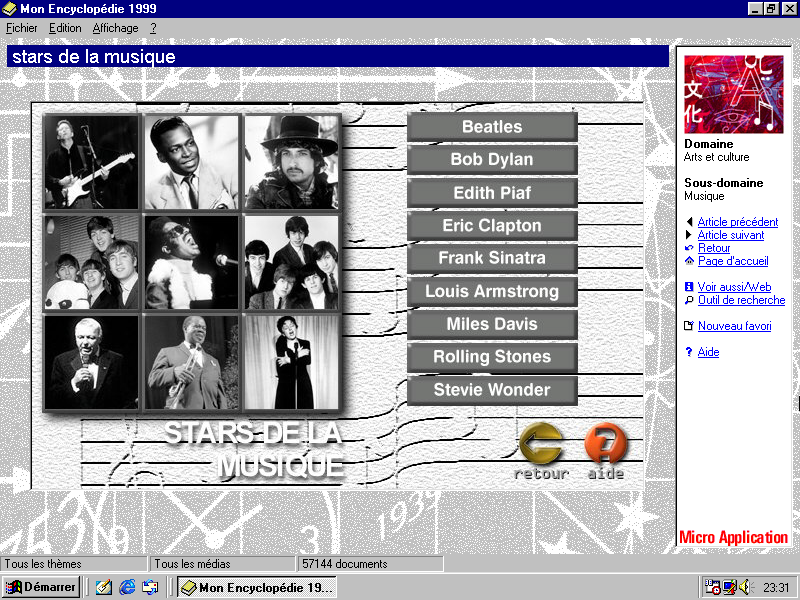This screenshot has height=600, width=800.
Task: Select the Bob Dylan button
Action: (x=492, y=160)
